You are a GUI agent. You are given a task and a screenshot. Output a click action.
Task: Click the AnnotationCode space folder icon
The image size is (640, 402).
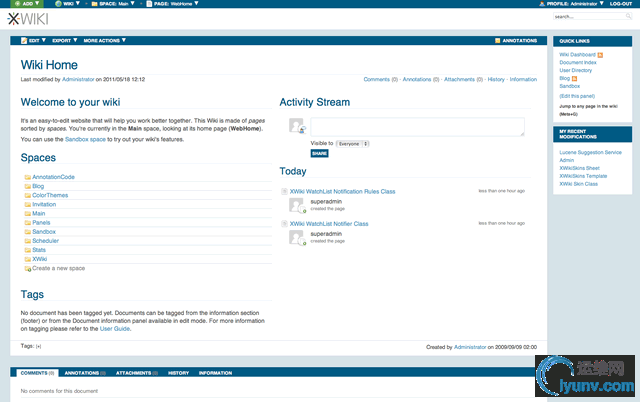pyautogui.click(x=27, y=177)
